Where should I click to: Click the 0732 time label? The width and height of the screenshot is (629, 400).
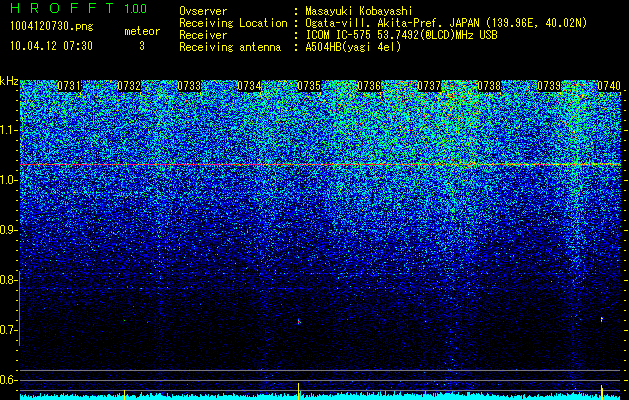point(129,86)
